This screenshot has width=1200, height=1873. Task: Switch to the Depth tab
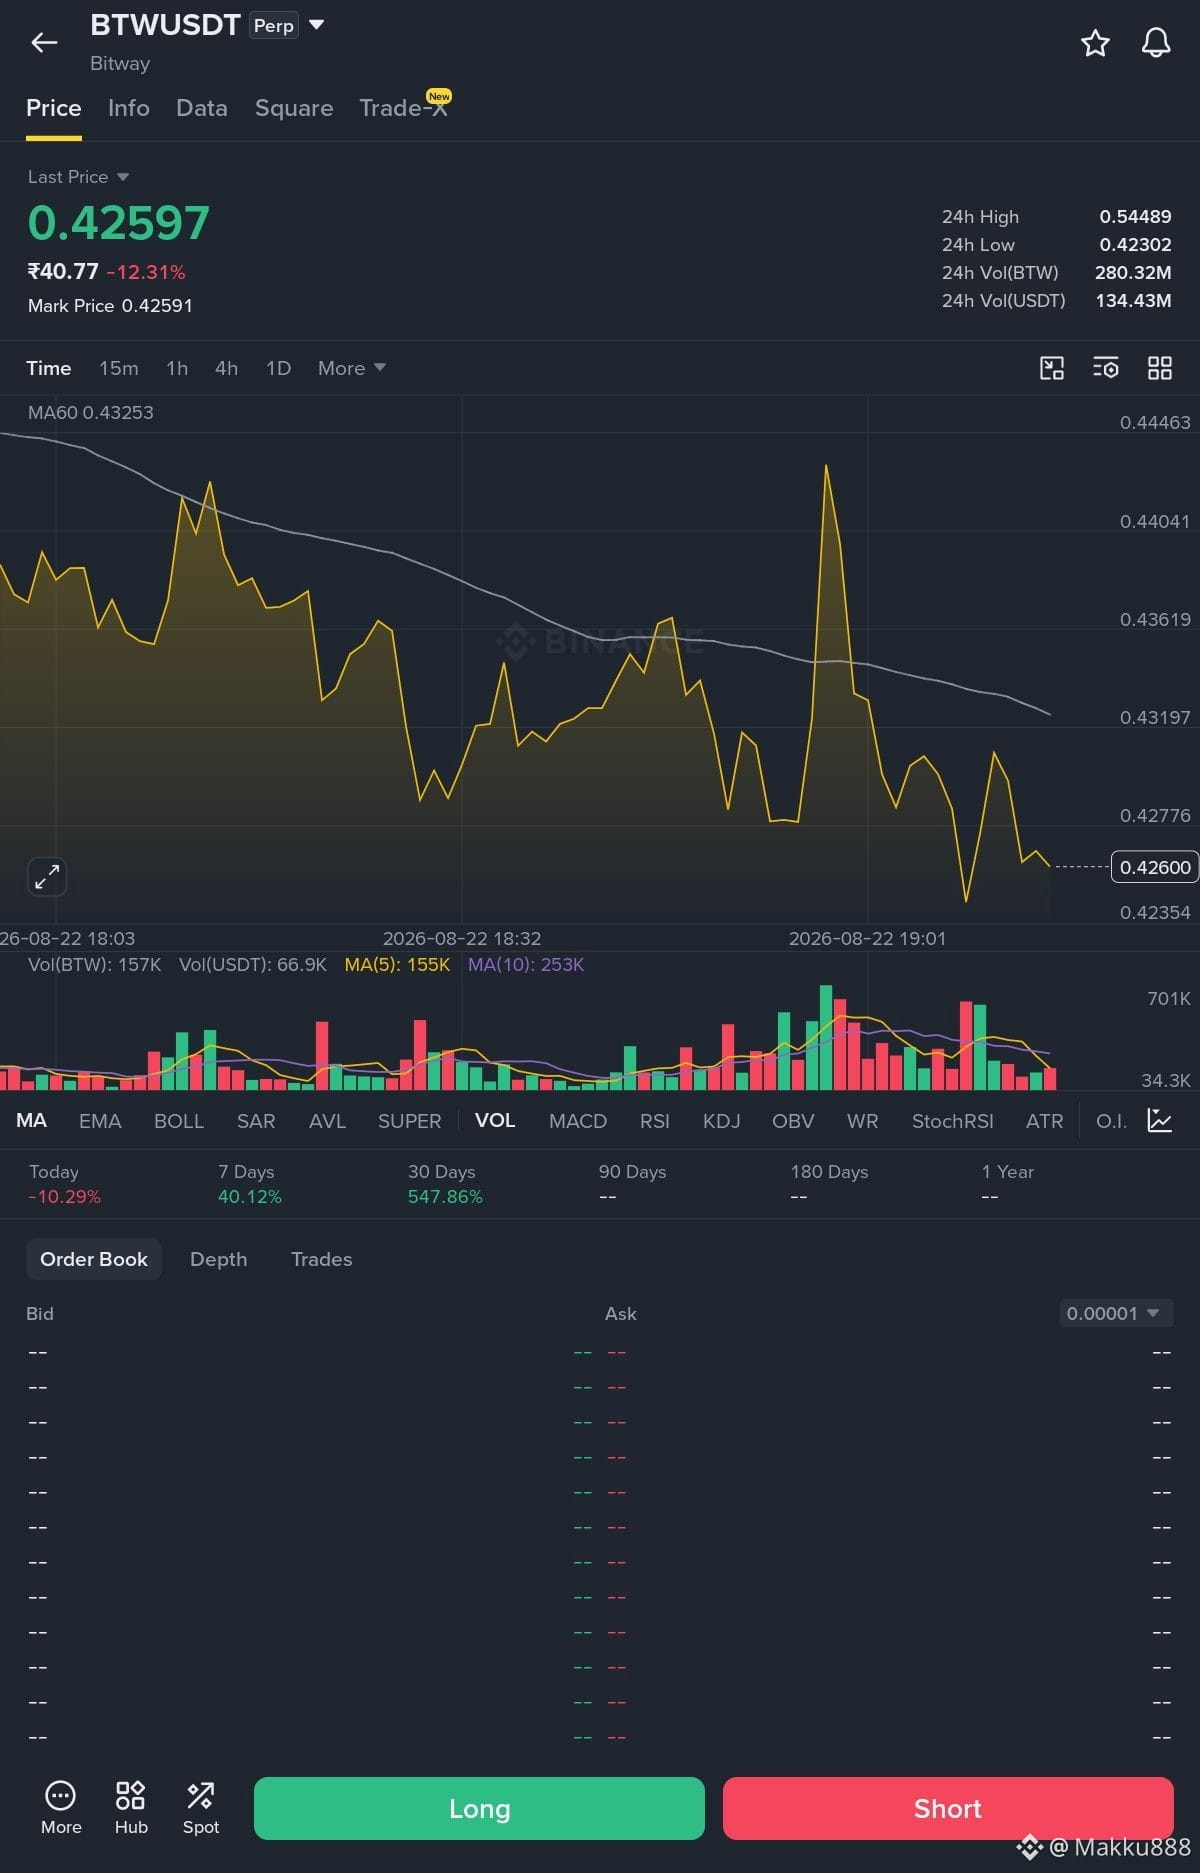coord(219,1259)
